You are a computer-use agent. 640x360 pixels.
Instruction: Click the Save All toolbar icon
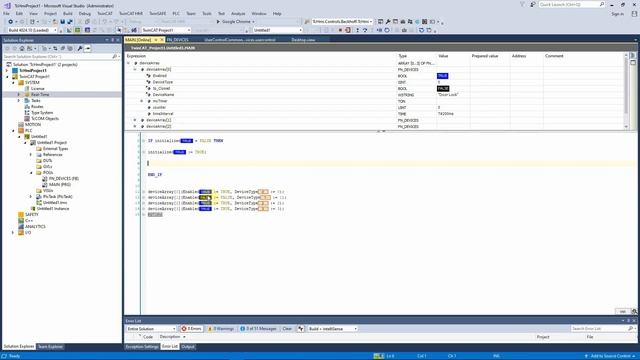(x=70, y=22)
